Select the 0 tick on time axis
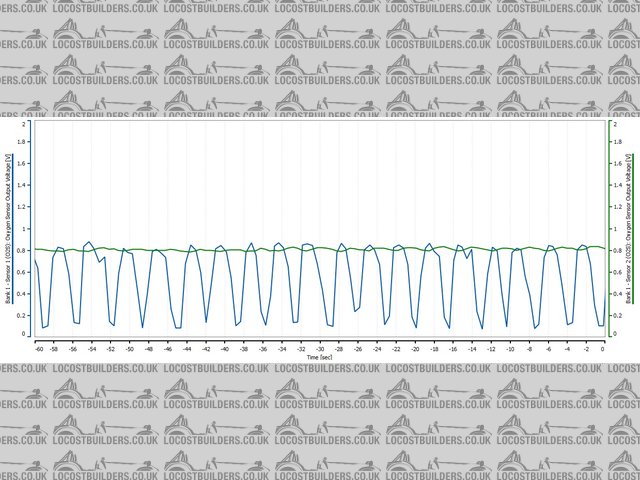 tap(603, 349)
